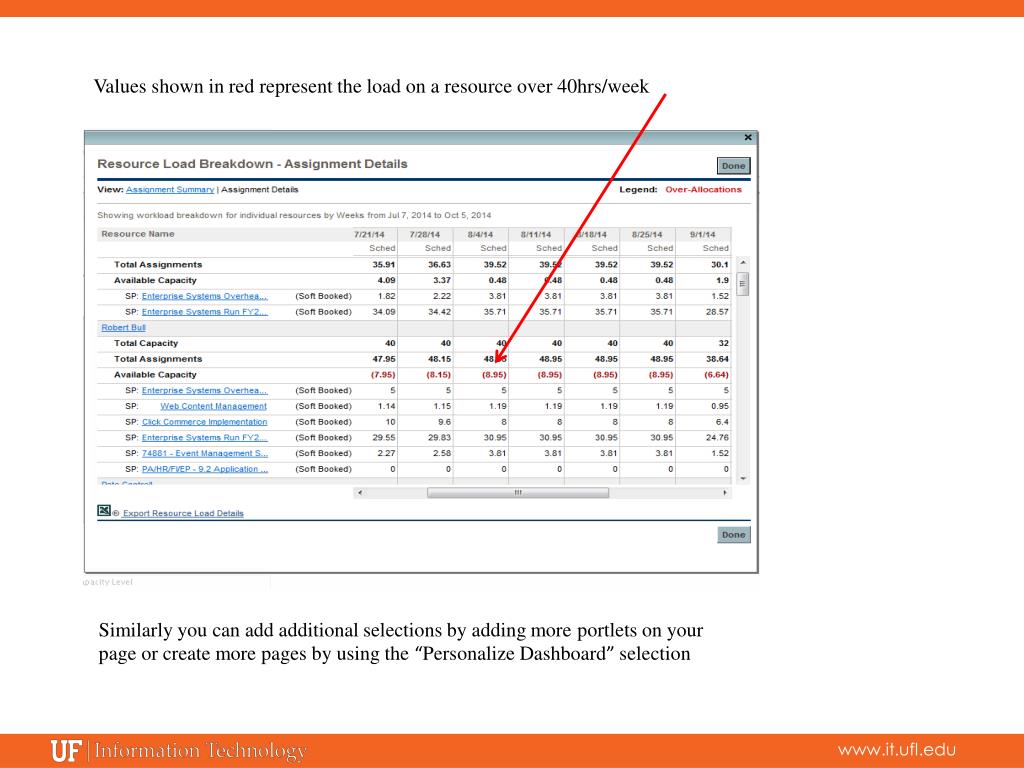Click the 2.58 Event Management value
1024x768 pixels.
(442, 453)
